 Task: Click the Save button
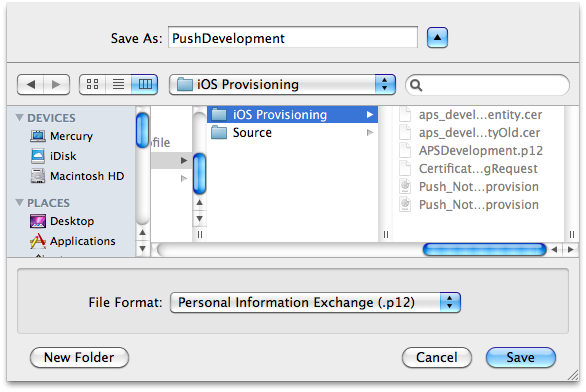tap(521, 357)
